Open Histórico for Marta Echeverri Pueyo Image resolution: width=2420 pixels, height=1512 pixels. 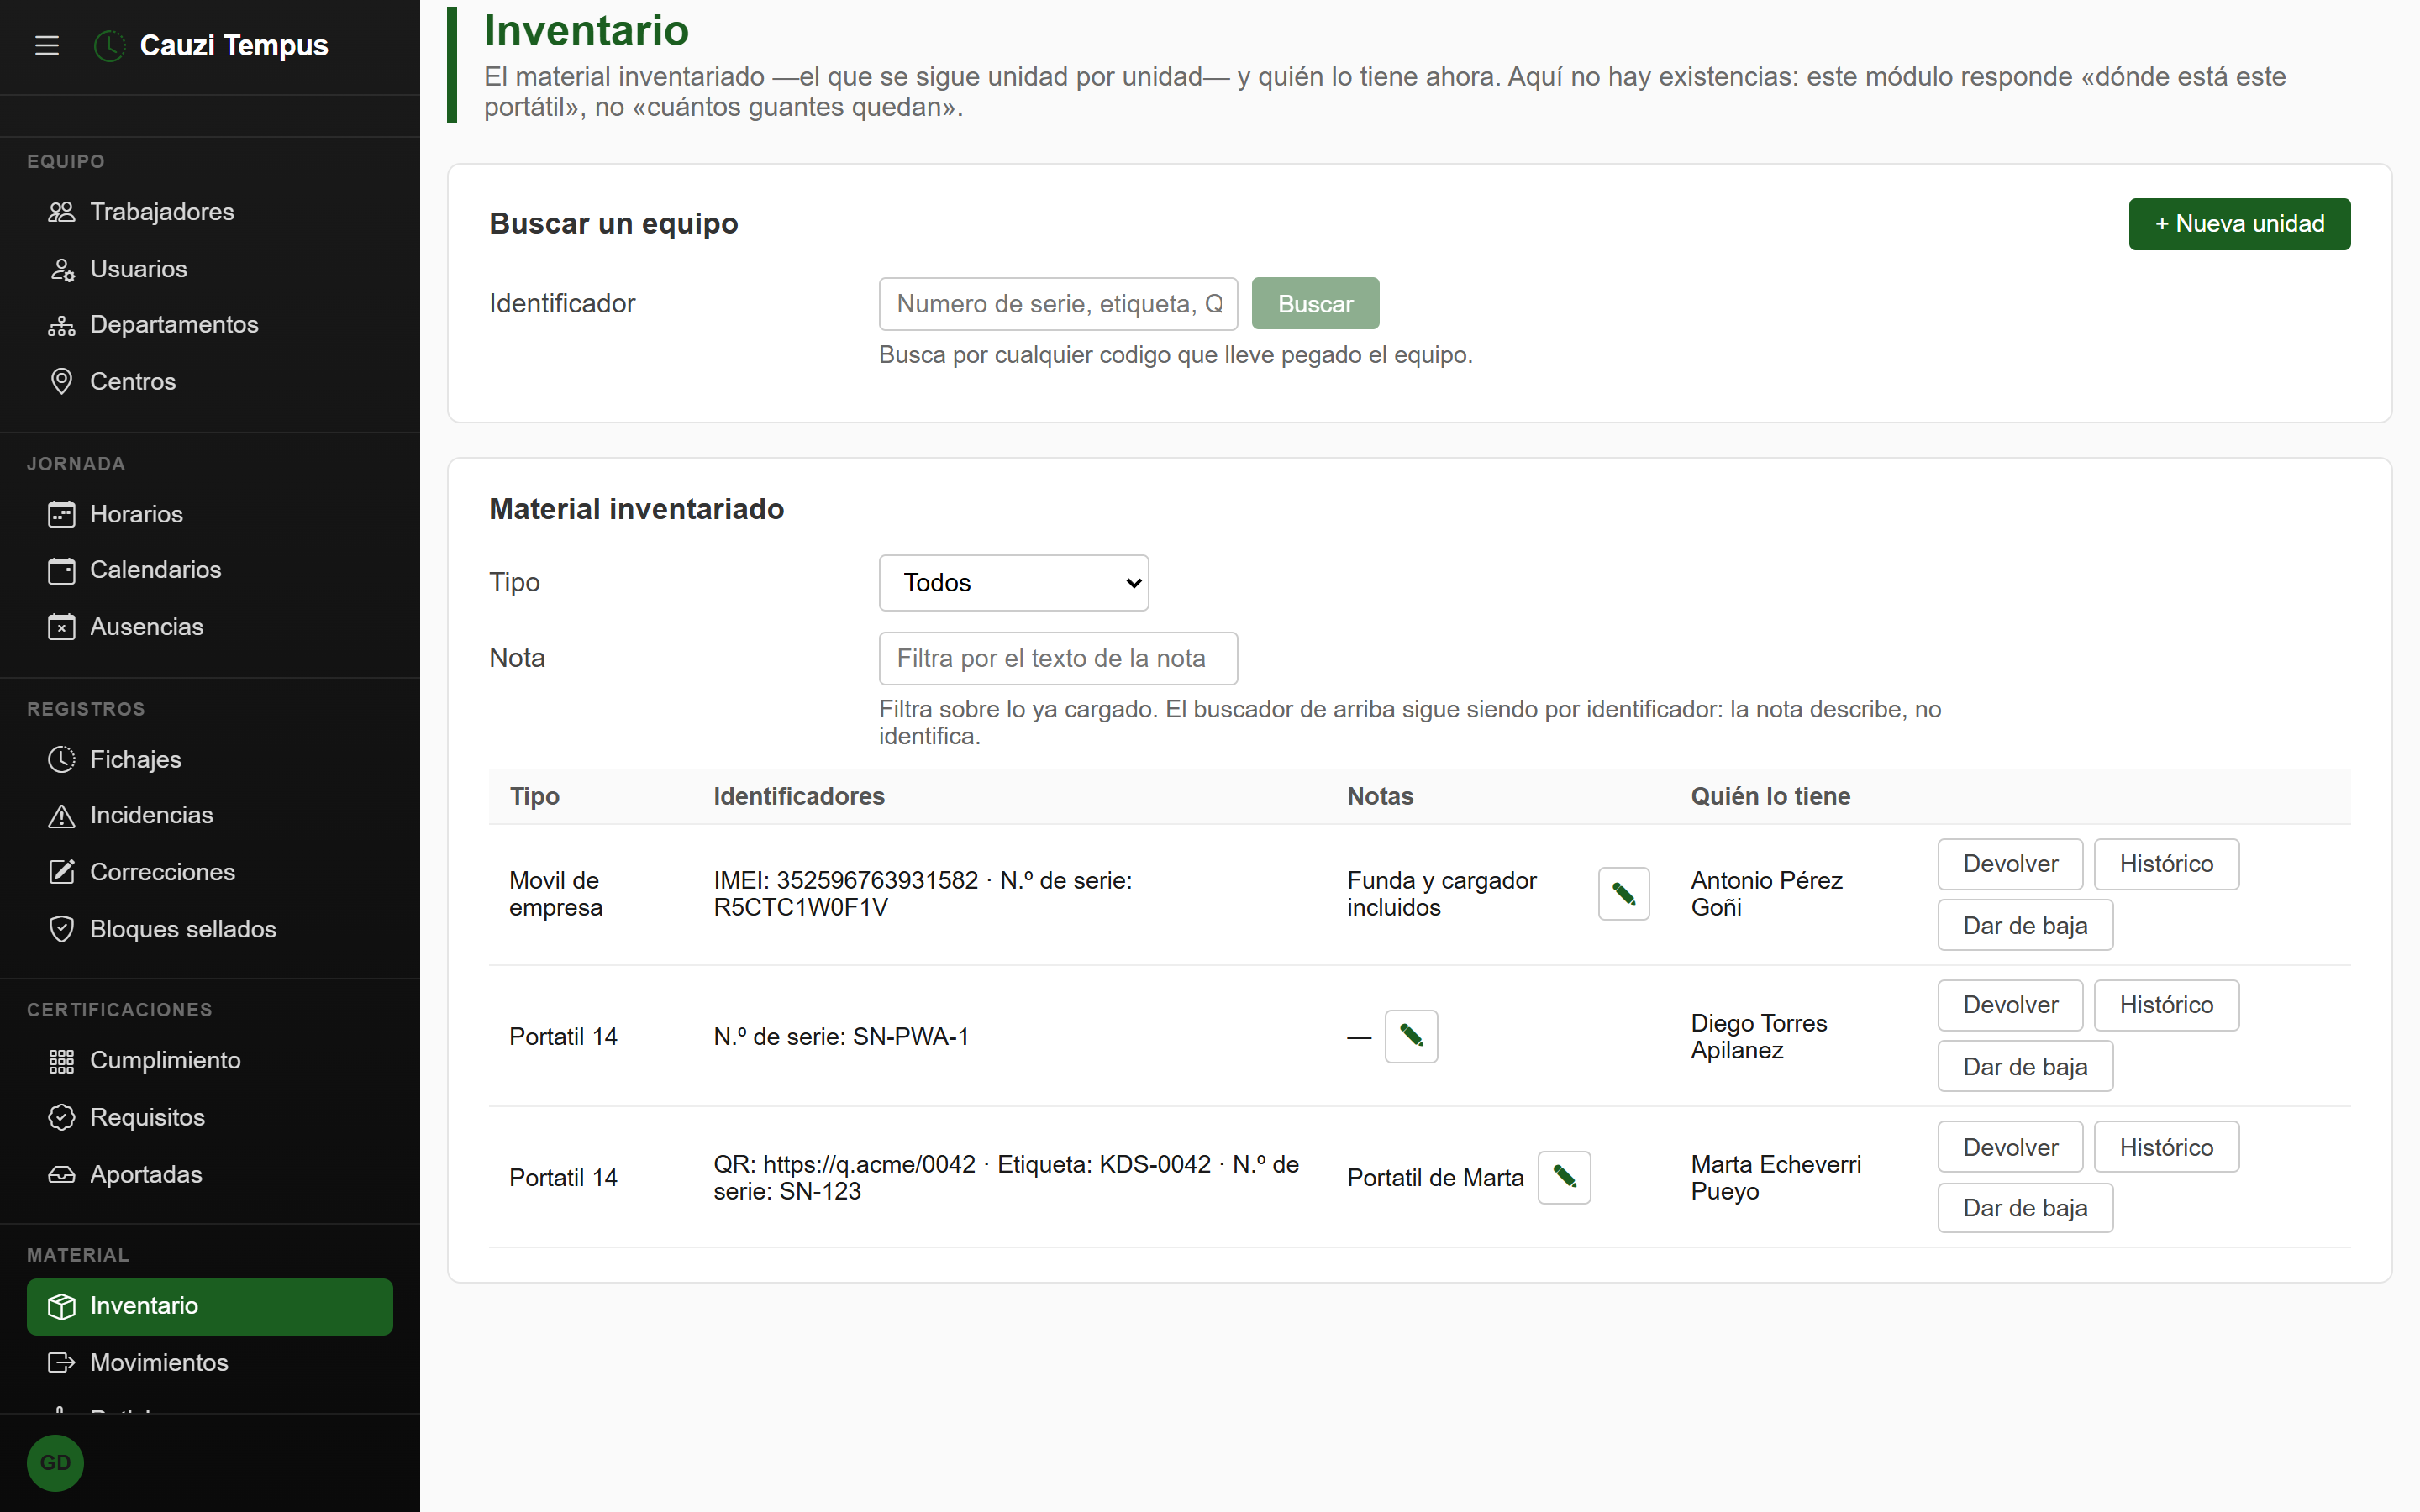[2166, 1147]
